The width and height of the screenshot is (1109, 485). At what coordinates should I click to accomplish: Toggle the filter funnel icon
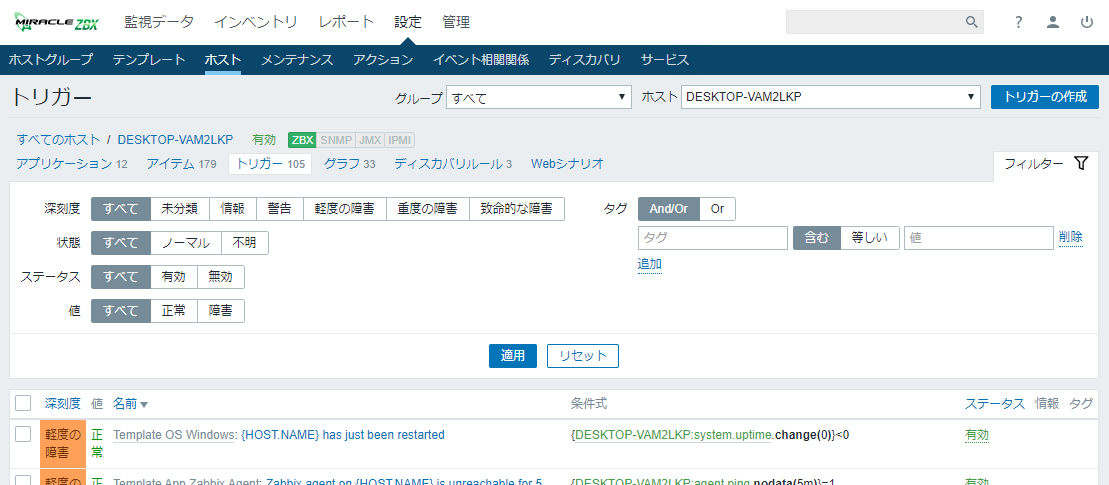(1080, 164)
